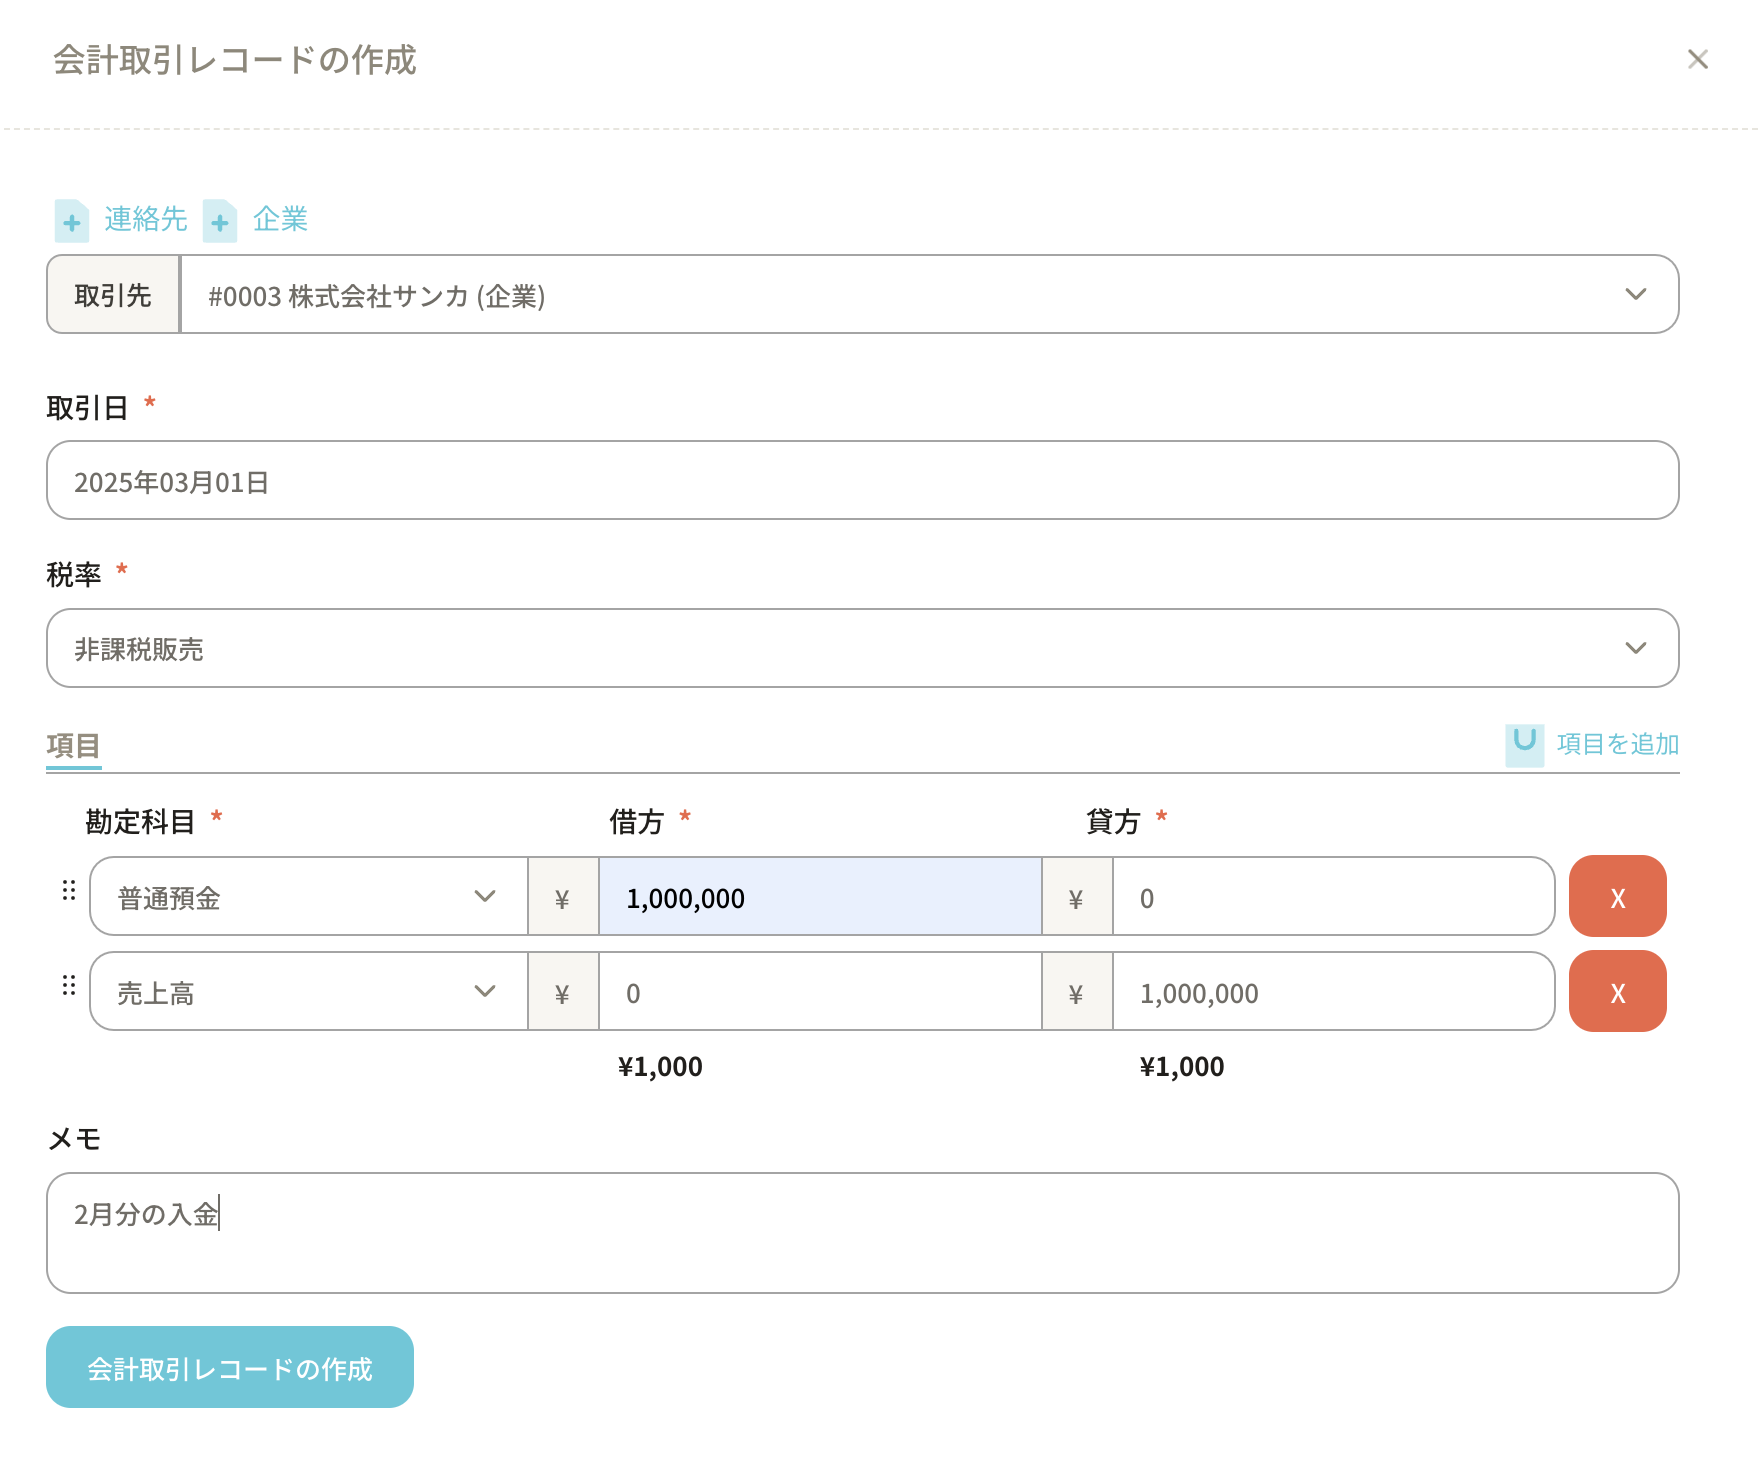
Task: Click the 連絡先 link
Action: [x=146, y=220]
